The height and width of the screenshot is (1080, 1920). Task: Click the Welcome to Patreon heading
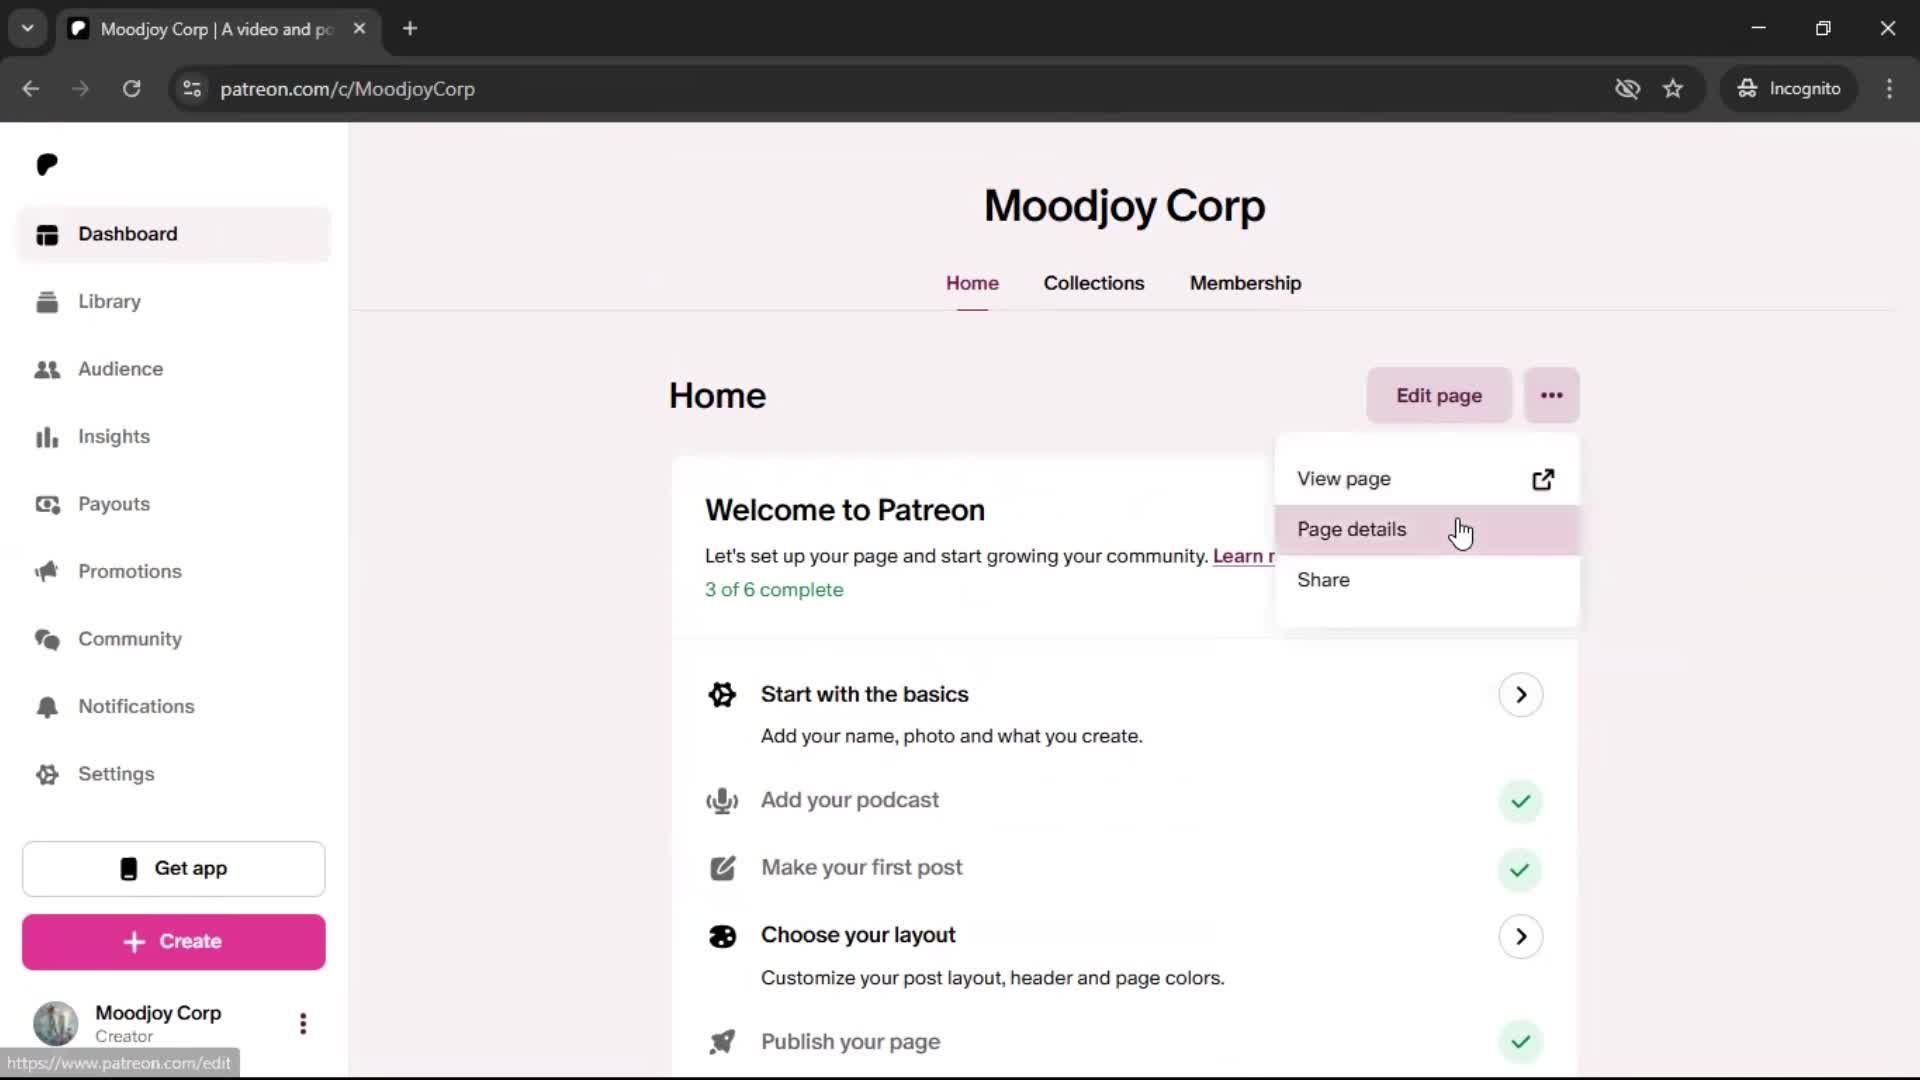coord(845,510)
